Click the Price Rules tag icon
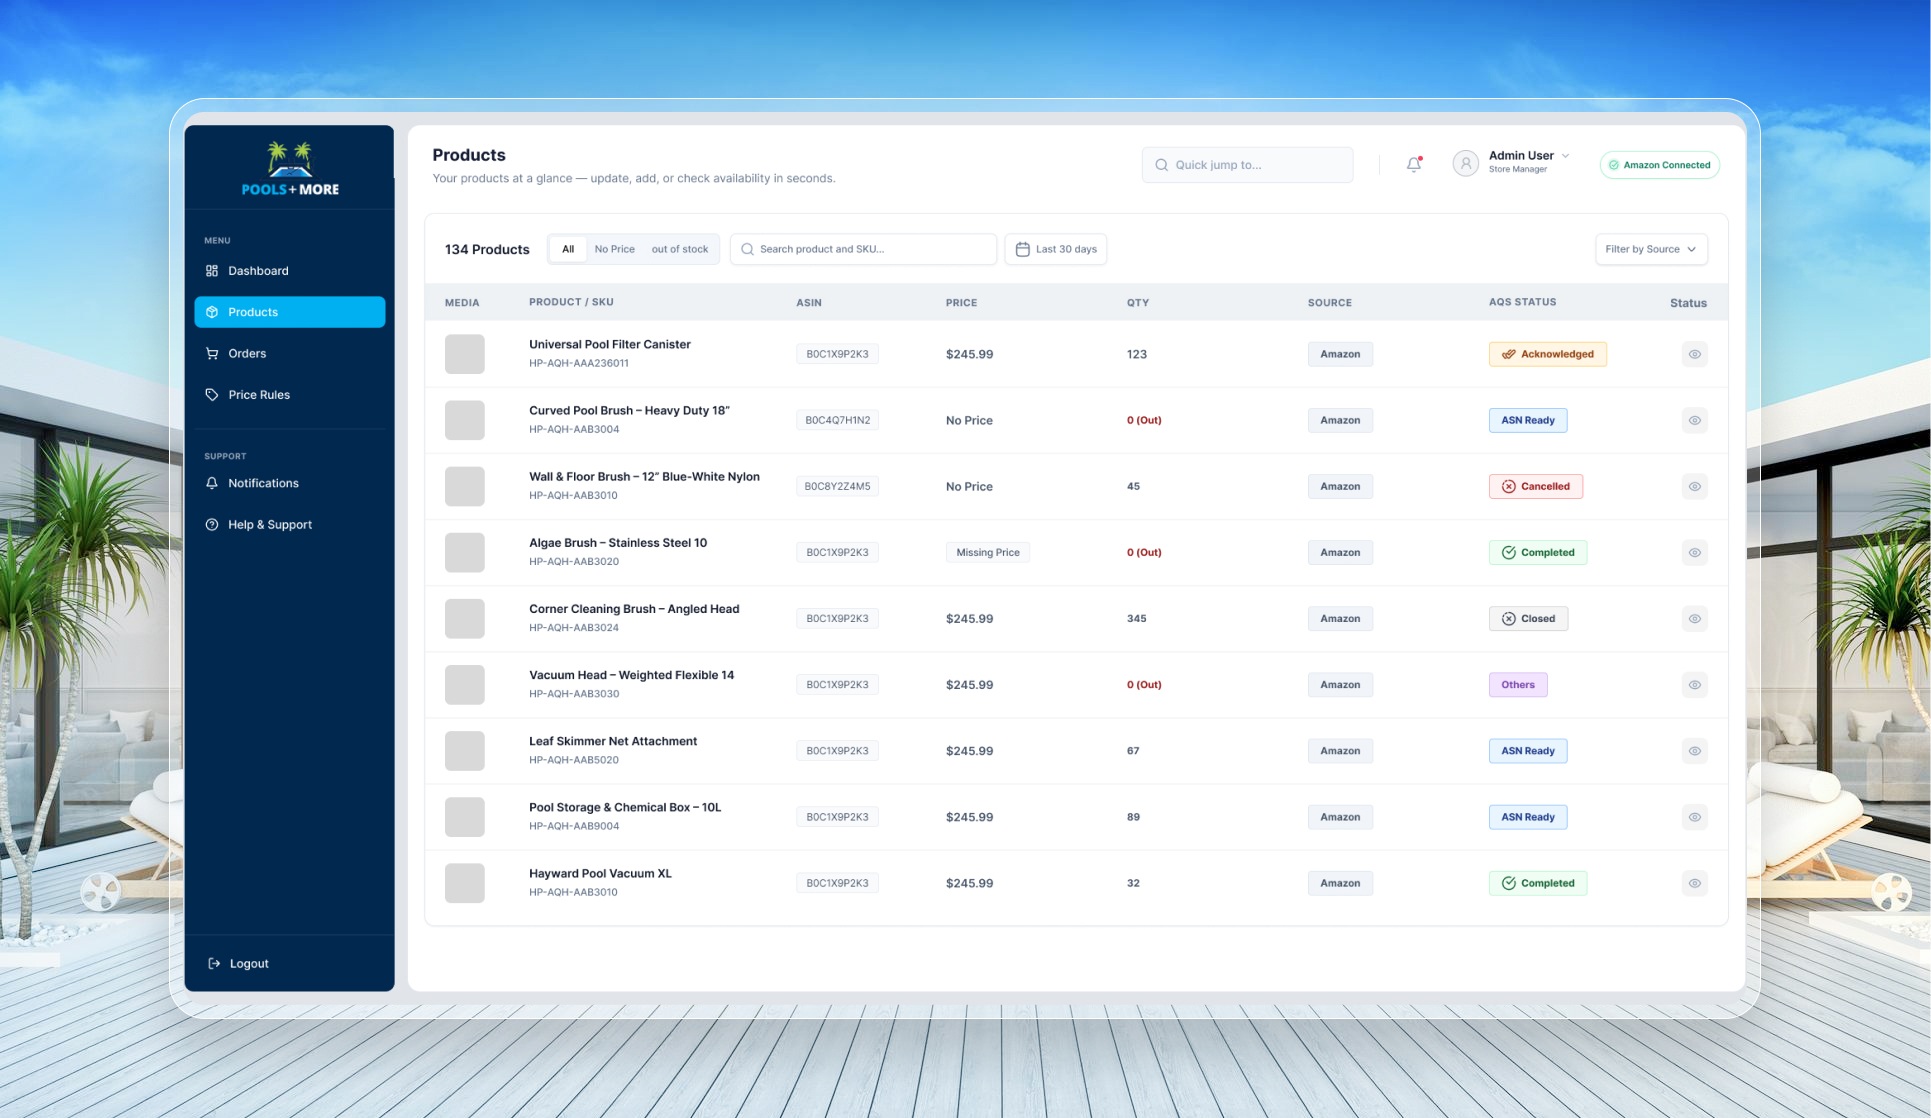 pyautogui.click(x=212, y=395)
